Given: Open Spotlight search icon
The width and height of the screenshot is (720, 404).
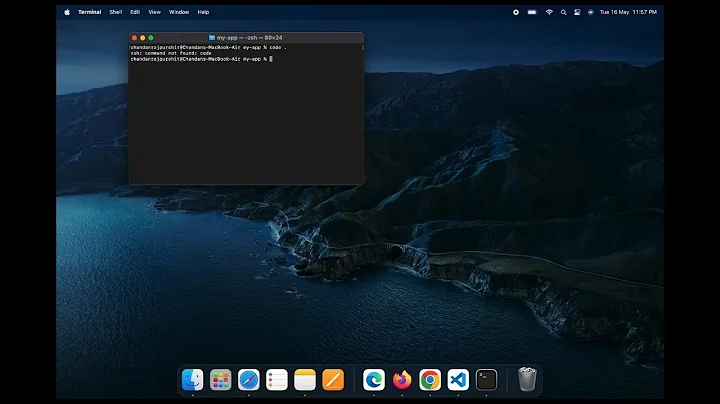Looking at the screenshot, I should click(x=563, y=12).
